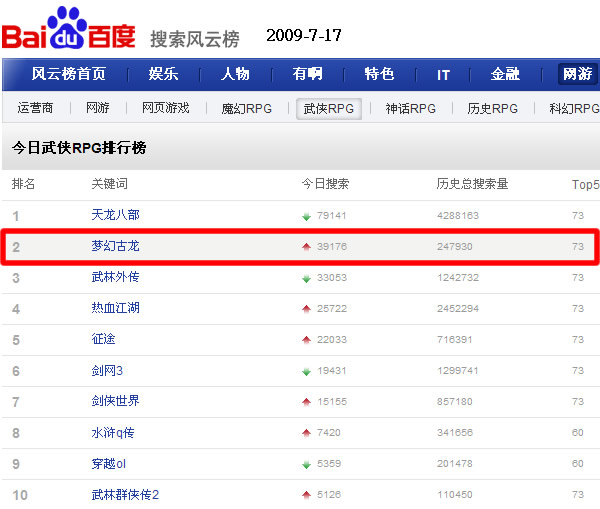Select the active 武侠RPG sub-tab

pyautogui.click(x=329, y=109)
